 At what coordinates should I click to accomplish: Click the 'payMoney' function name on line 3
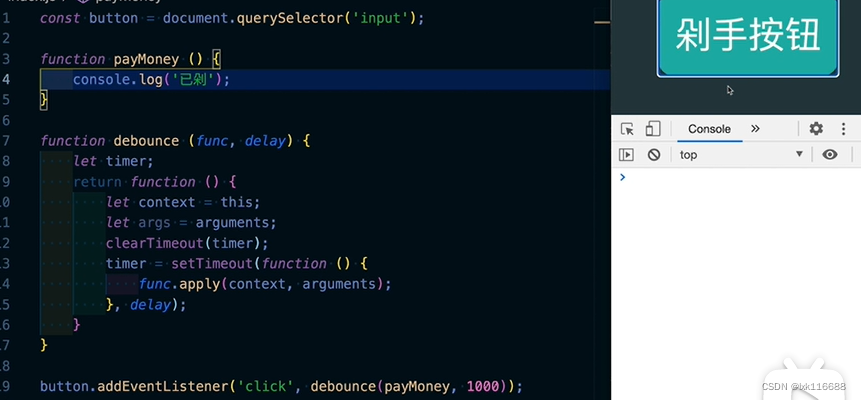[x=146, y=59]
